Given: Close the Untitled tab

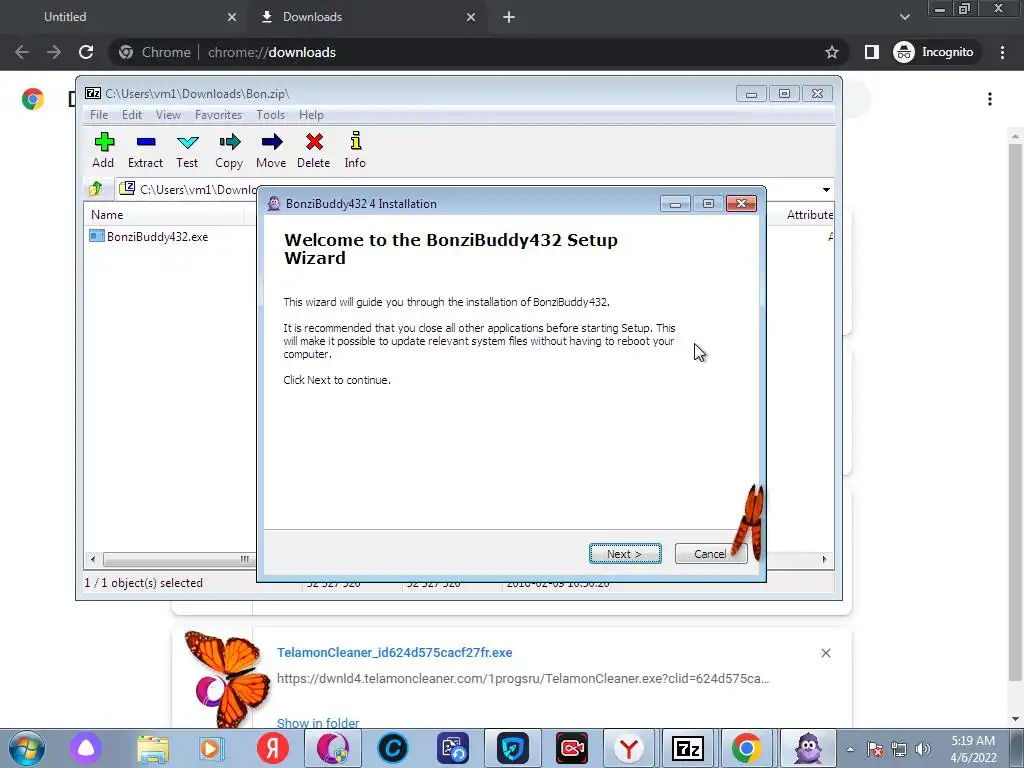Looking at the screenshot, I should tap(232, 17).
